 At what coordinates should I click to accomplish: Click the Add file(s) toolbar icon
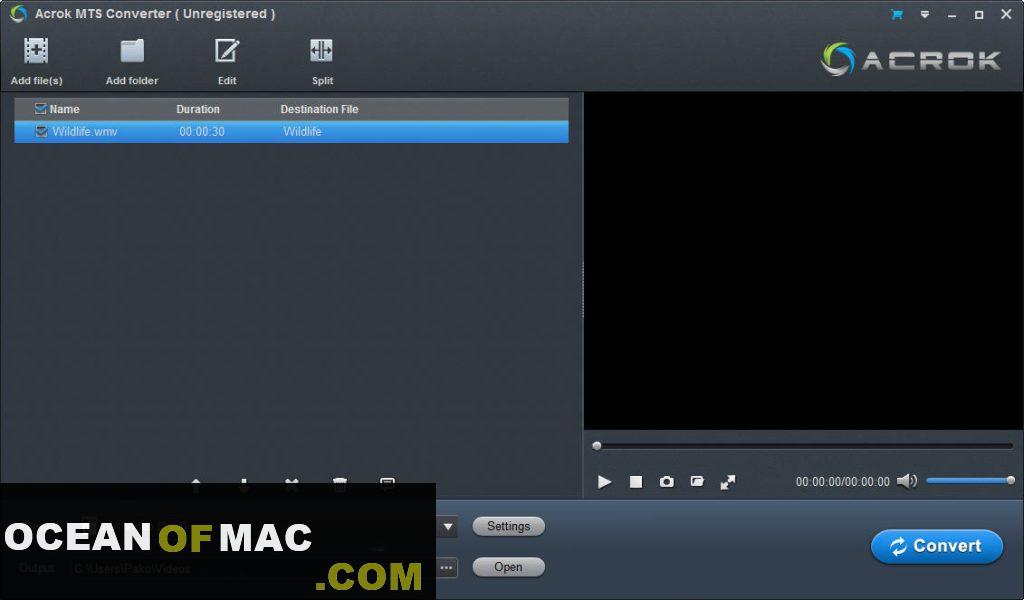click(x=36, y=51)
